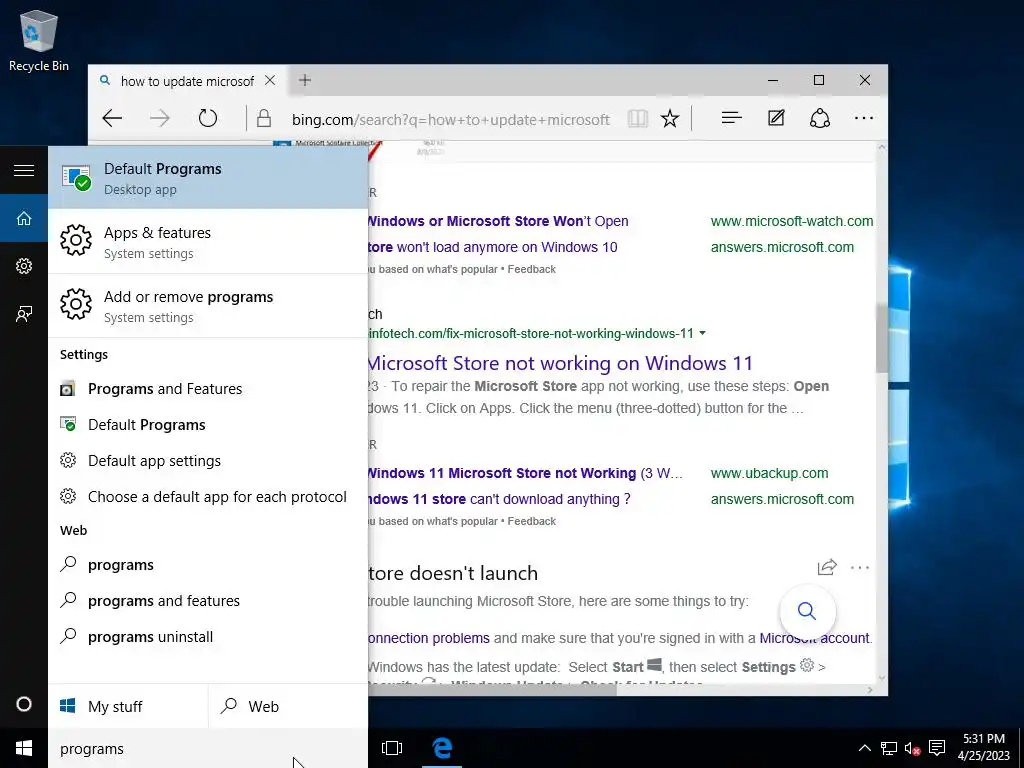
Task: Click the 'connection problems' link
Action: pyautogui.click(x=429, y=638)
